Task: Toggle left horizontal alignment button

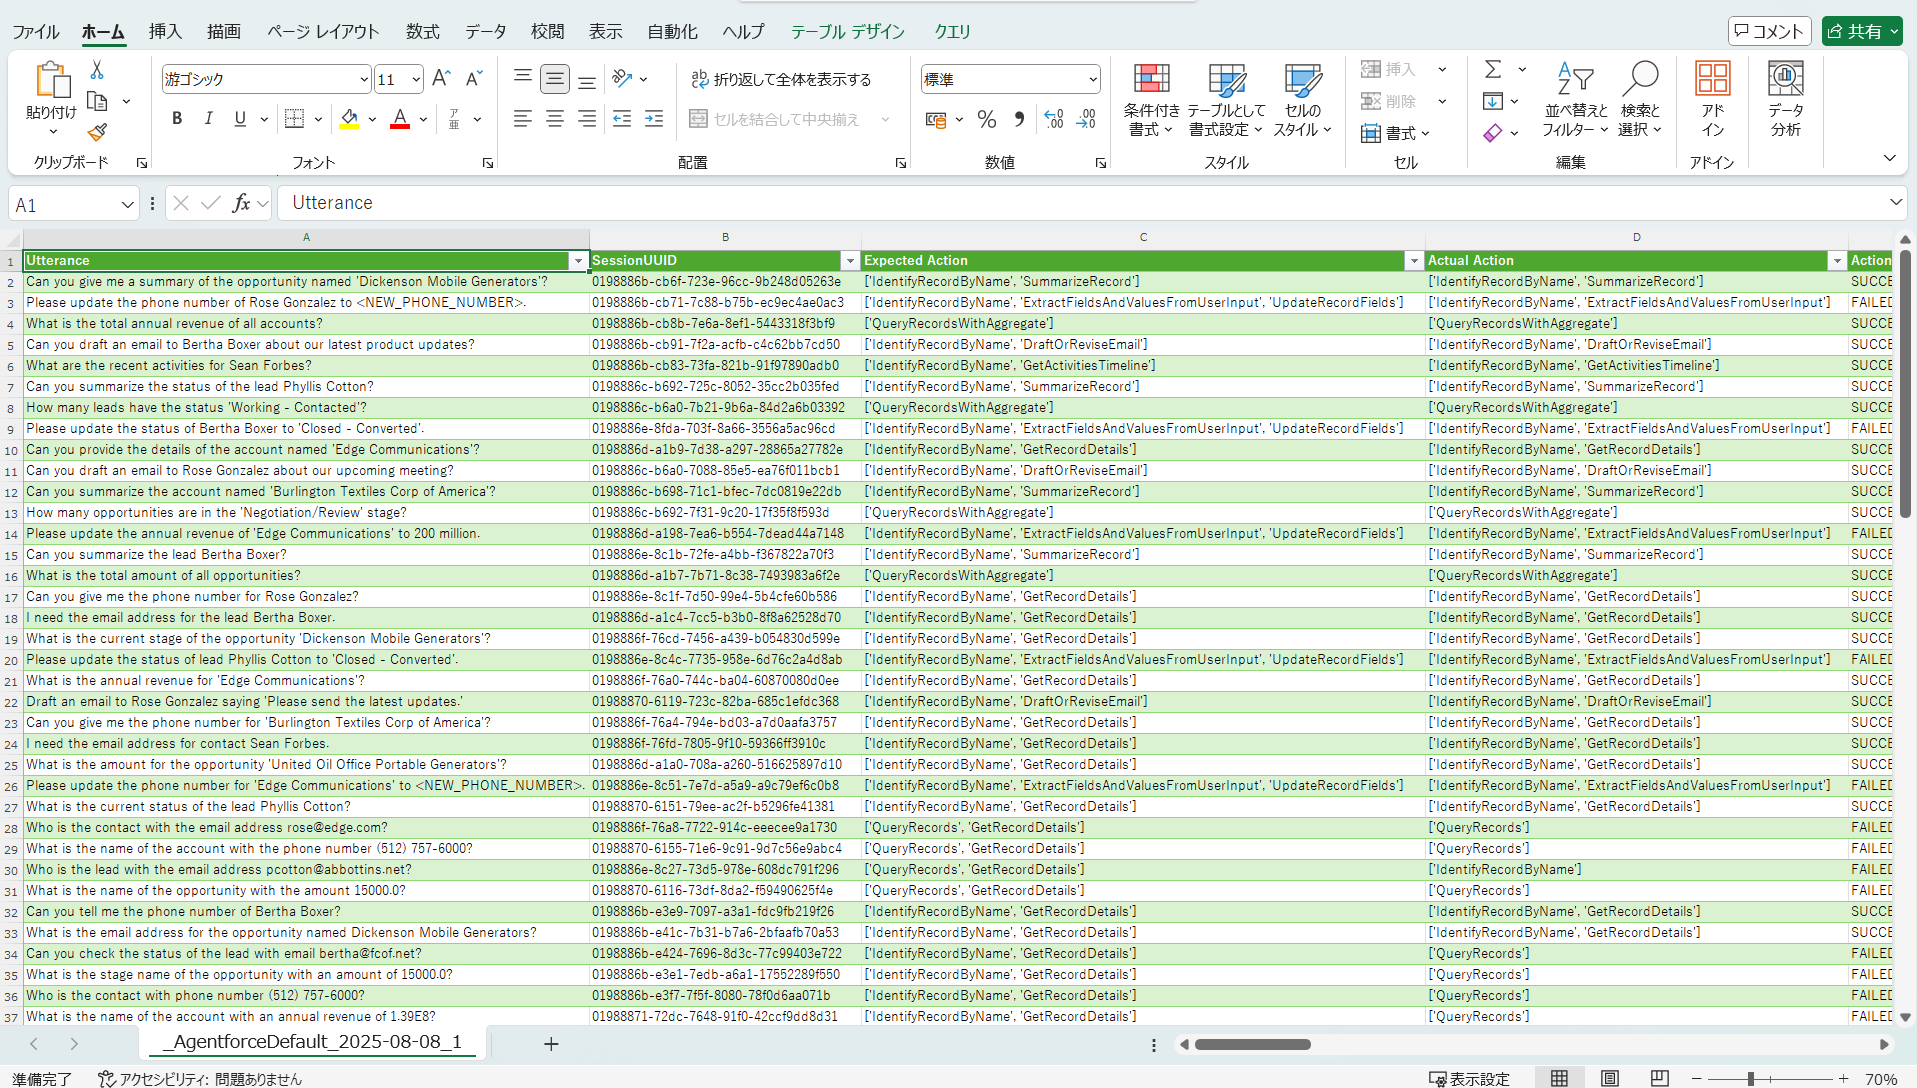Action: (x=523, y=119)
